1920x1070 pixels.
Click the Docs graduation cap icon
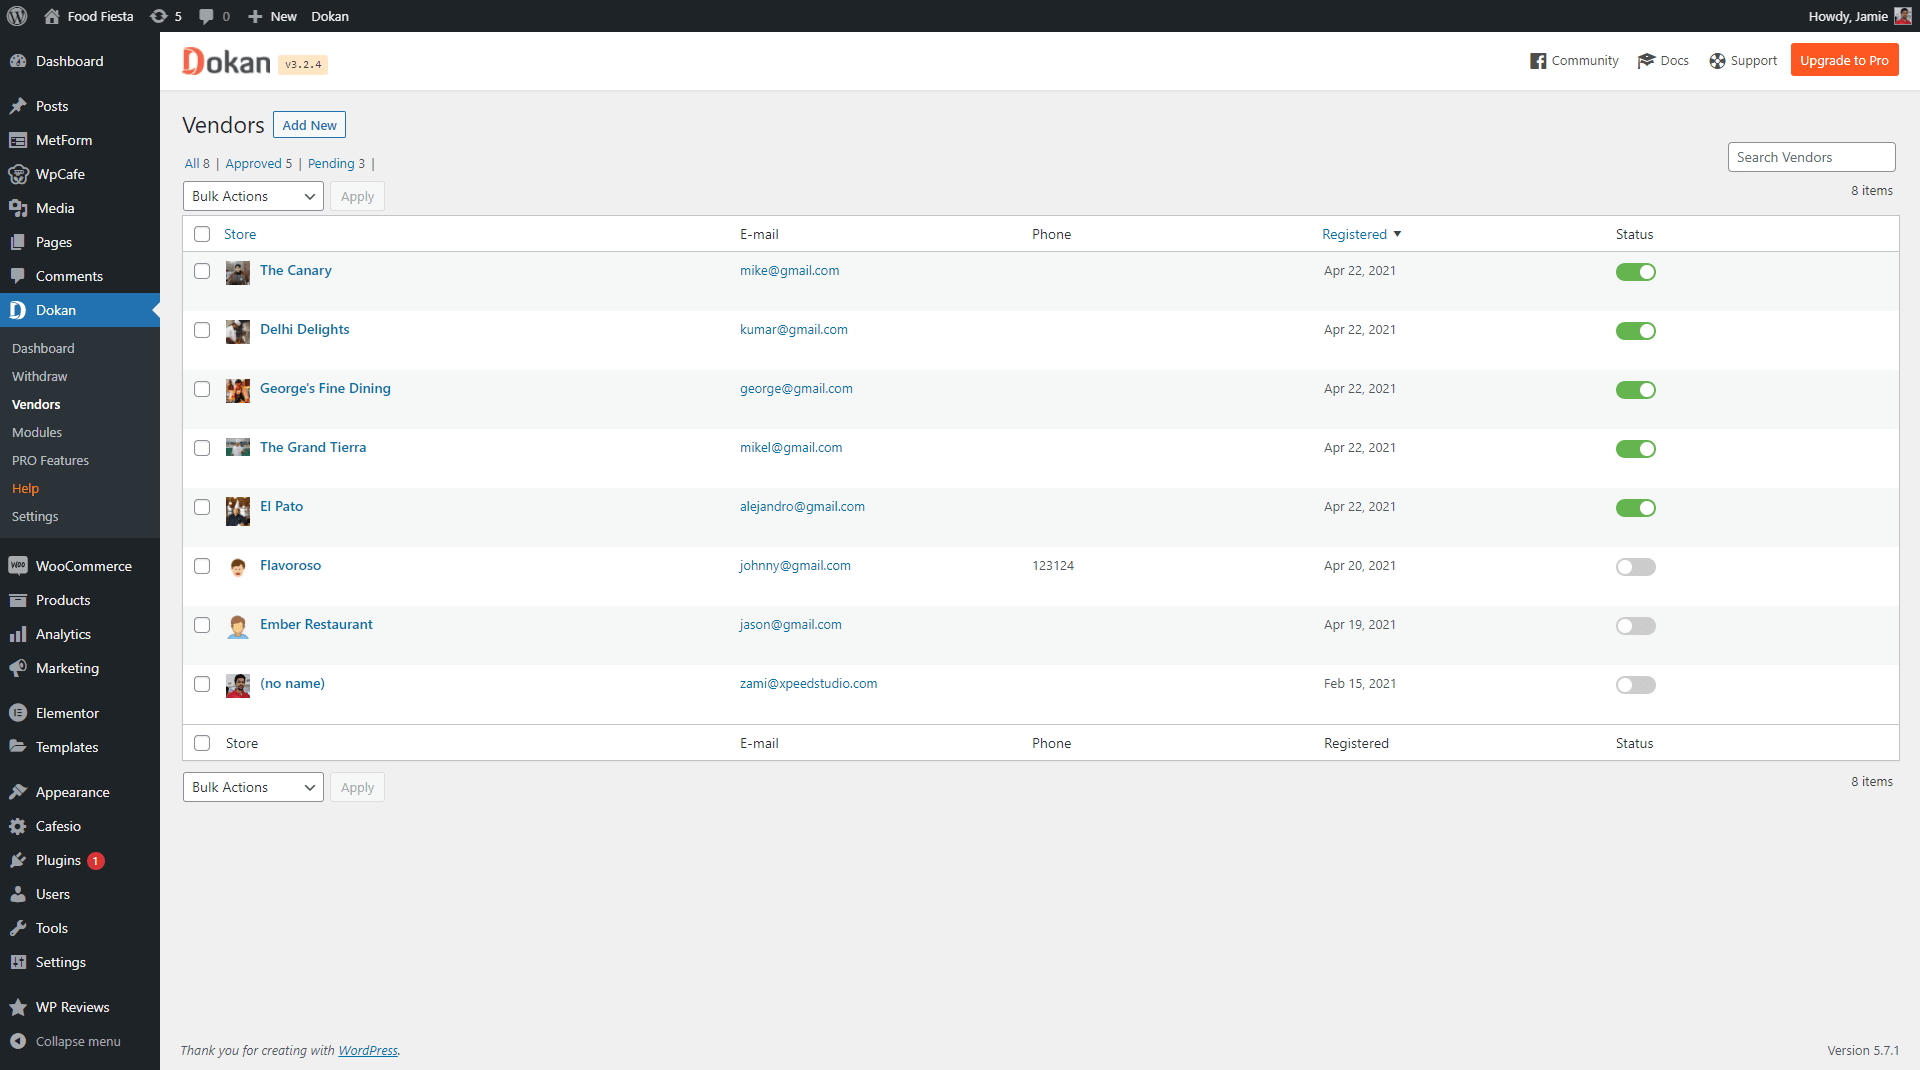click(x=1646, y=61)
